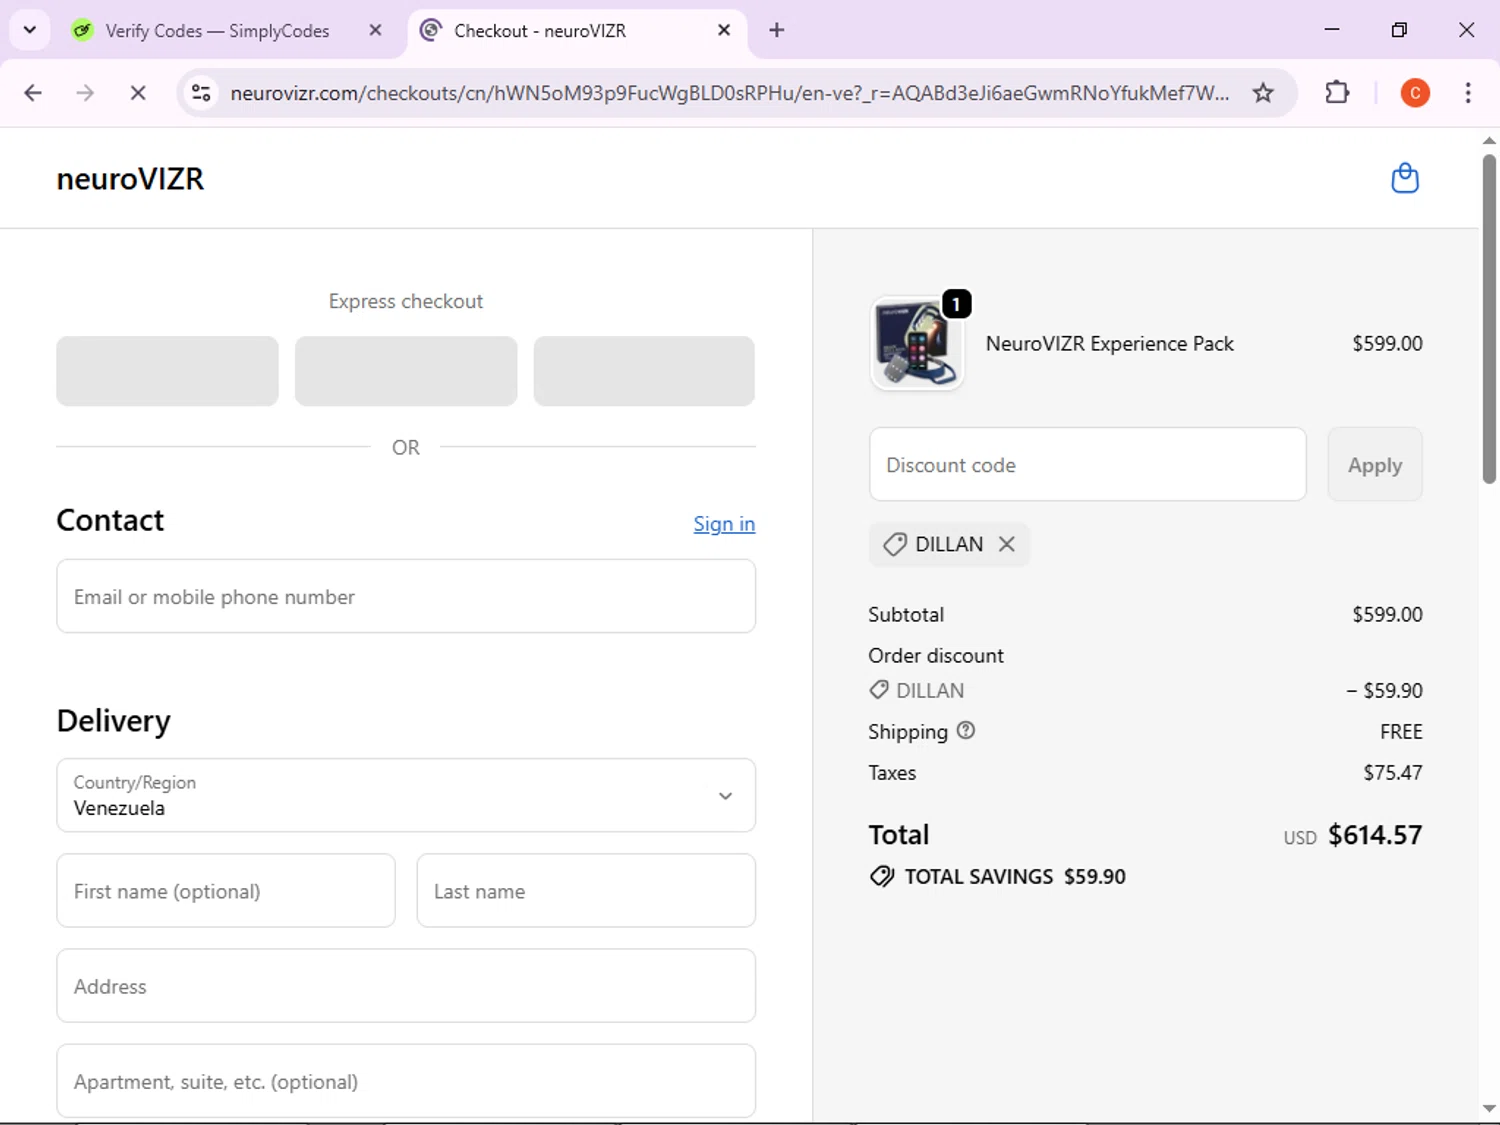This screenshot has width=1500, height=1125.
Task: Click the first express checkout placeholder button
Action: pyautogui.click(x=167, y=371)
